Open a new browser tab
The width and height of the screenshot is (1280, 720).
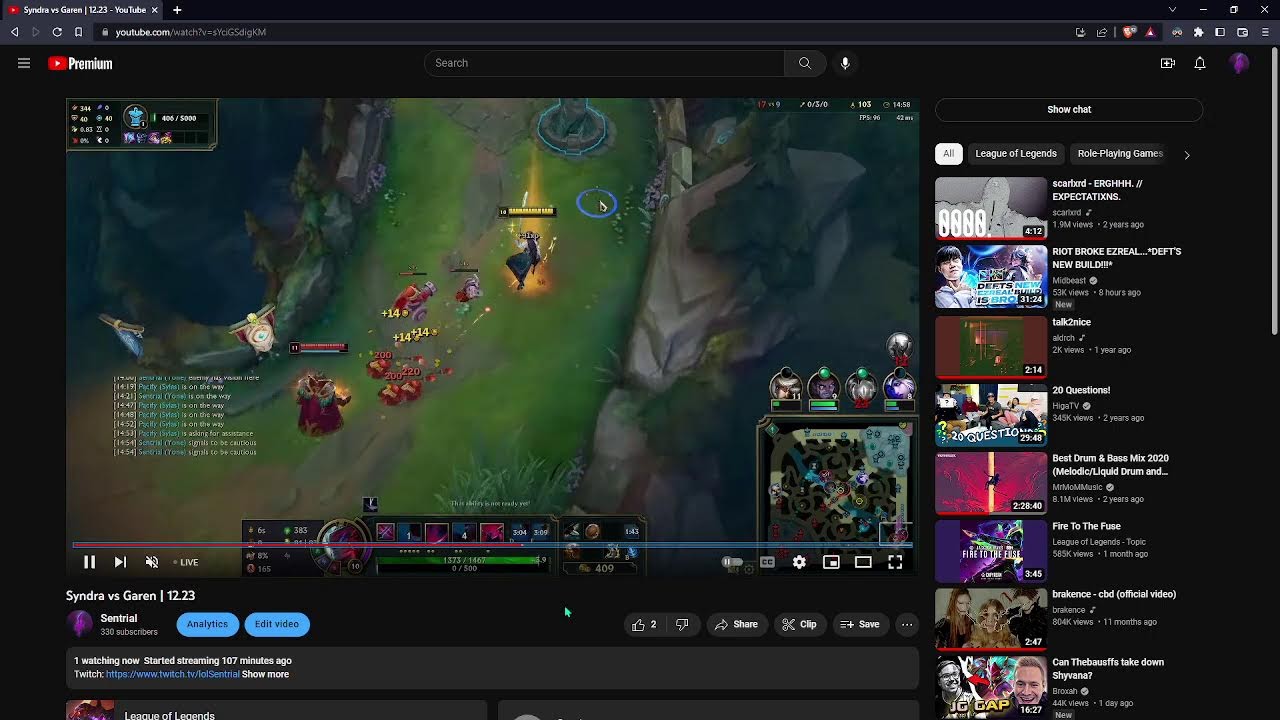click(177, 10)
